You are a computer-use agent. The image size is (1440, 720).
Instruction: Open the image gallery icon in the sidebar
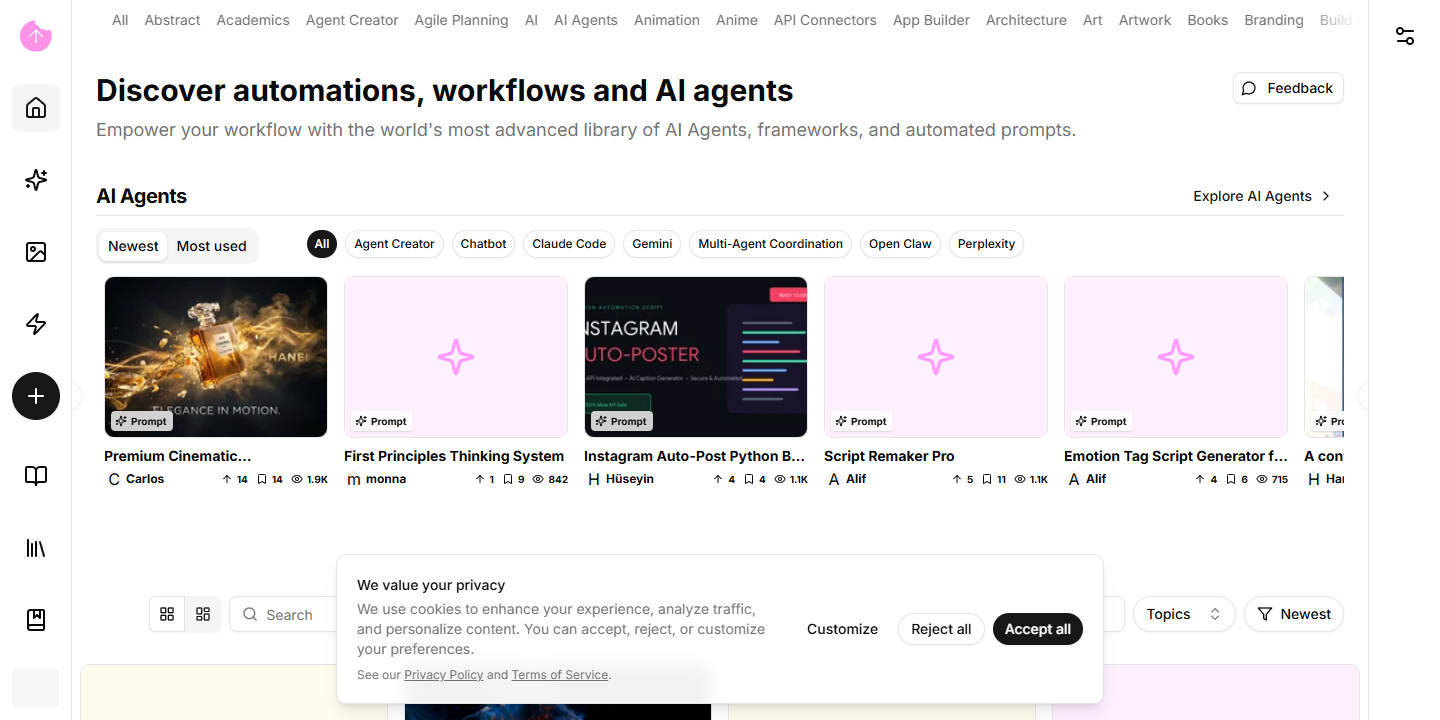pyautogui.click(x=36, y=252)
